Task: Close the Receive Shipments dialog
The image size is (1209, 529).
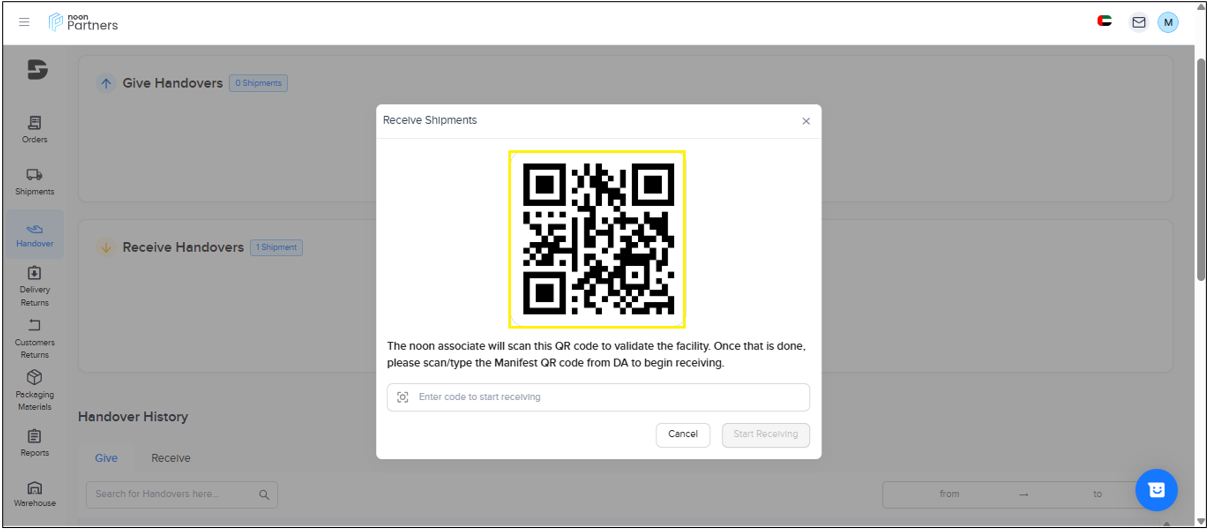Action: pyautogui.click(x=806, y=121)
